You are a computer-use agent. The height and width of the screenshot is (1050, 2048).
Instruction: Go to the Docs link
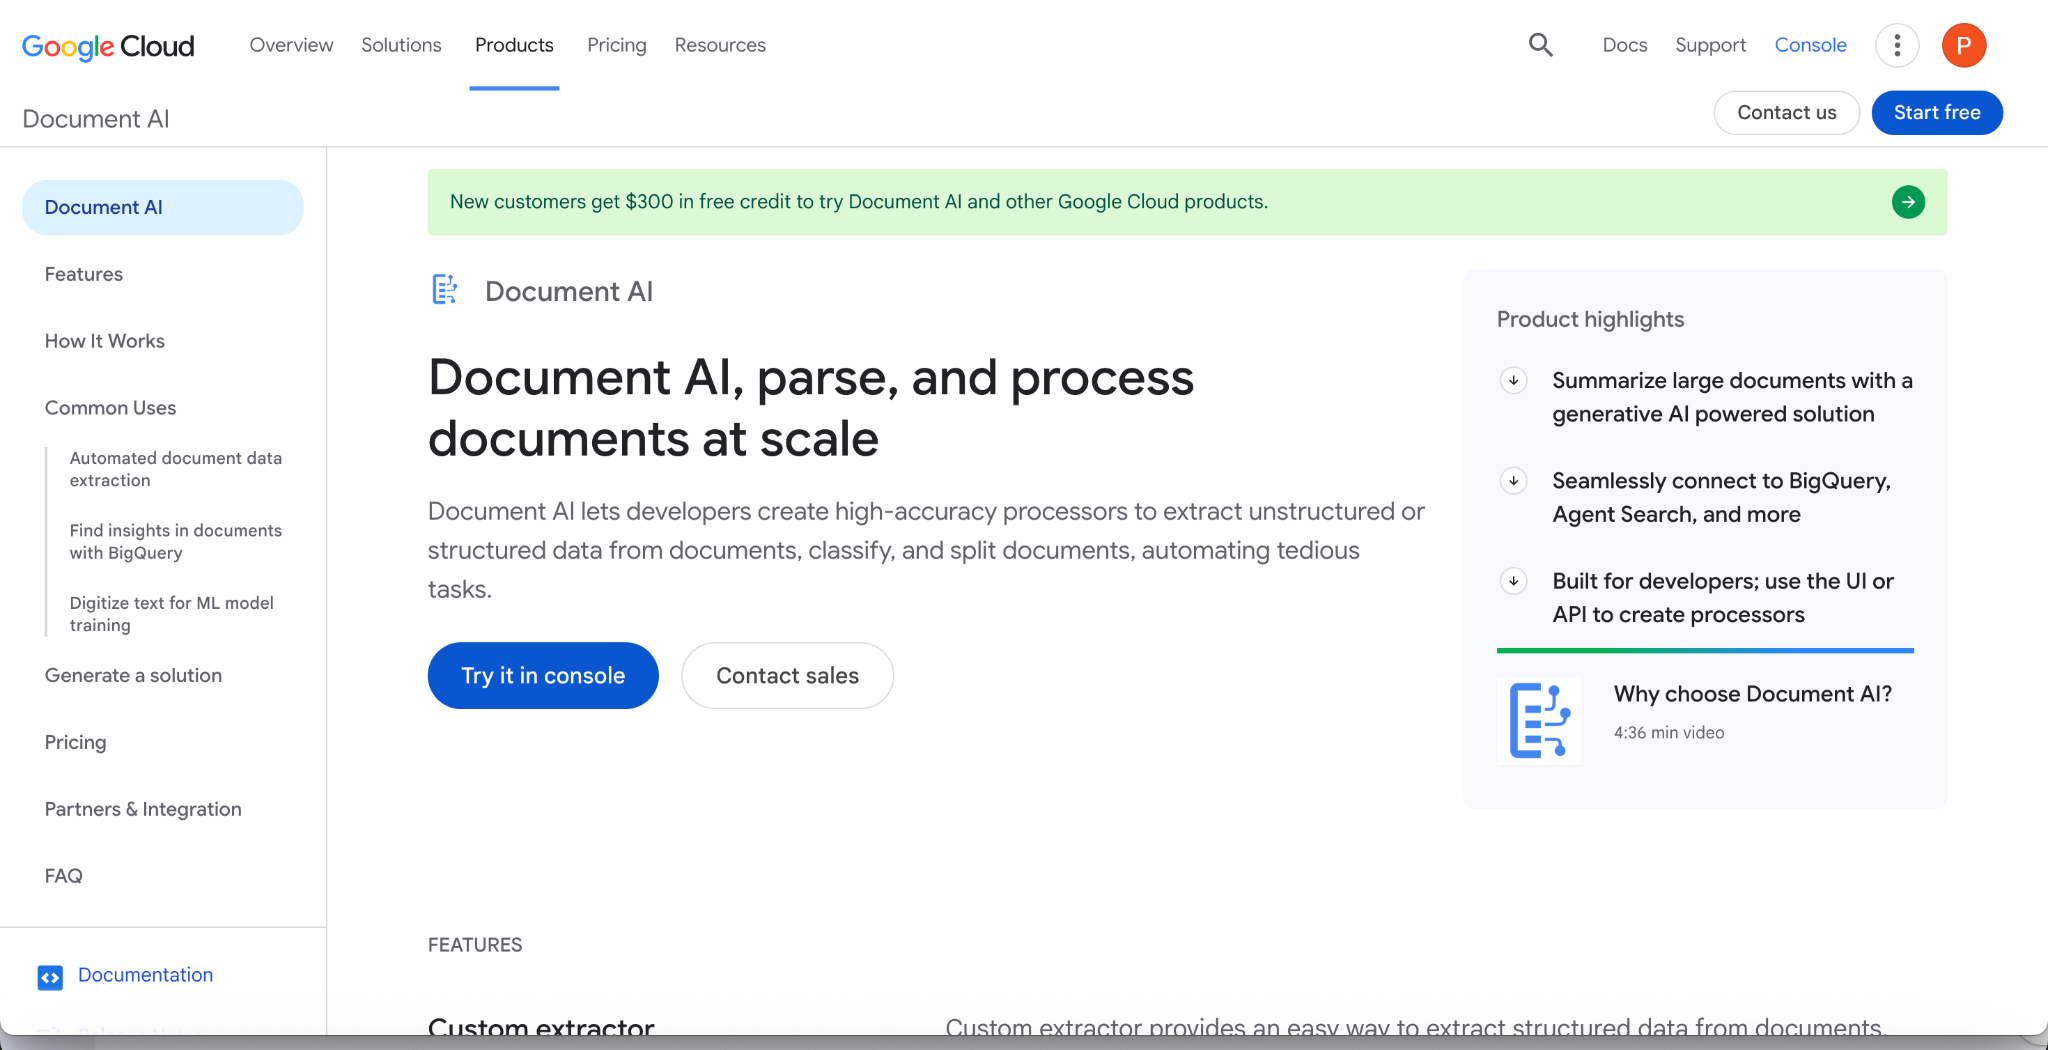click(x=1625, y=45)
